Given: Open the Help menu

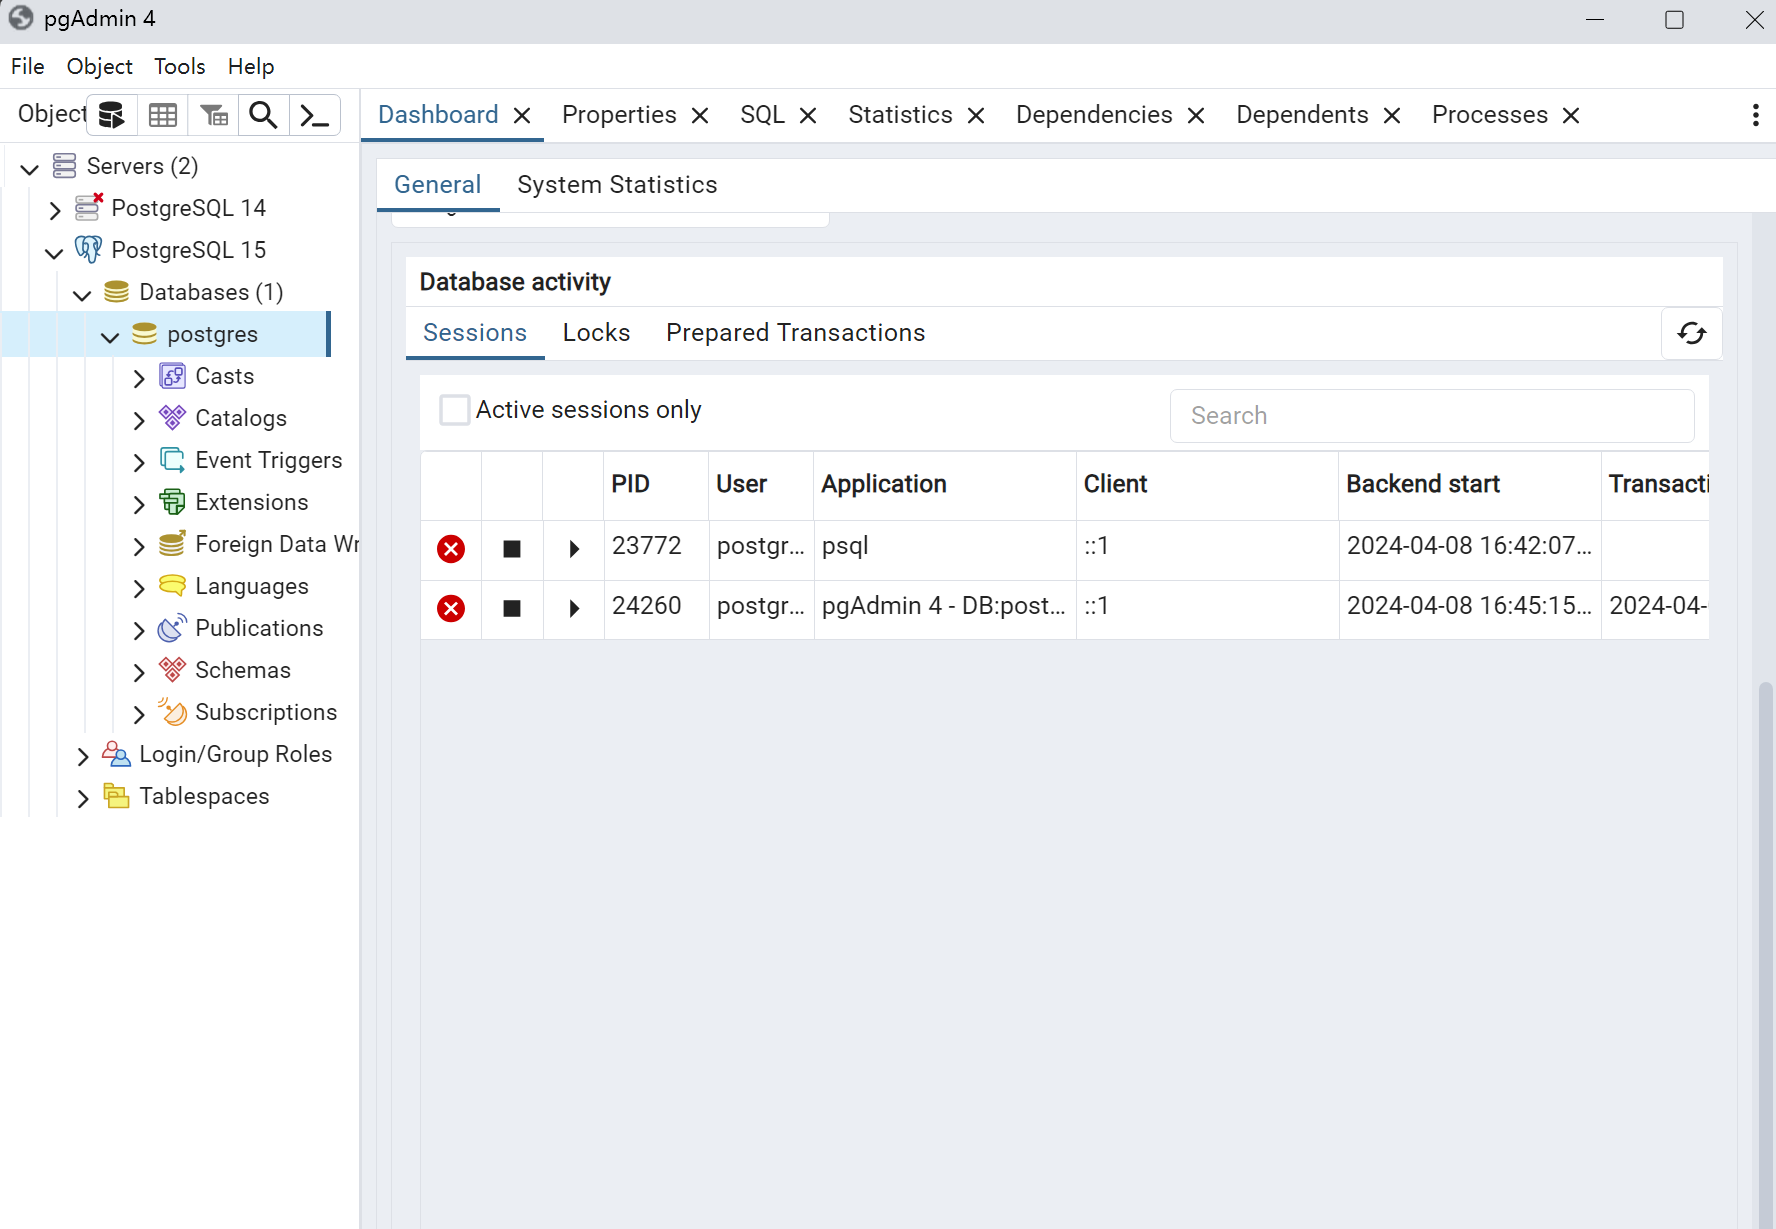Looking at the screenshot, I should 251,66.
